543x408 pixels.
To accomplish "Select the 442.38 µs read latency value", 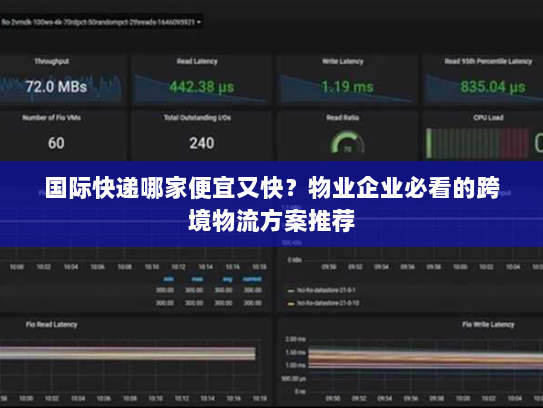I will [202, 87].
